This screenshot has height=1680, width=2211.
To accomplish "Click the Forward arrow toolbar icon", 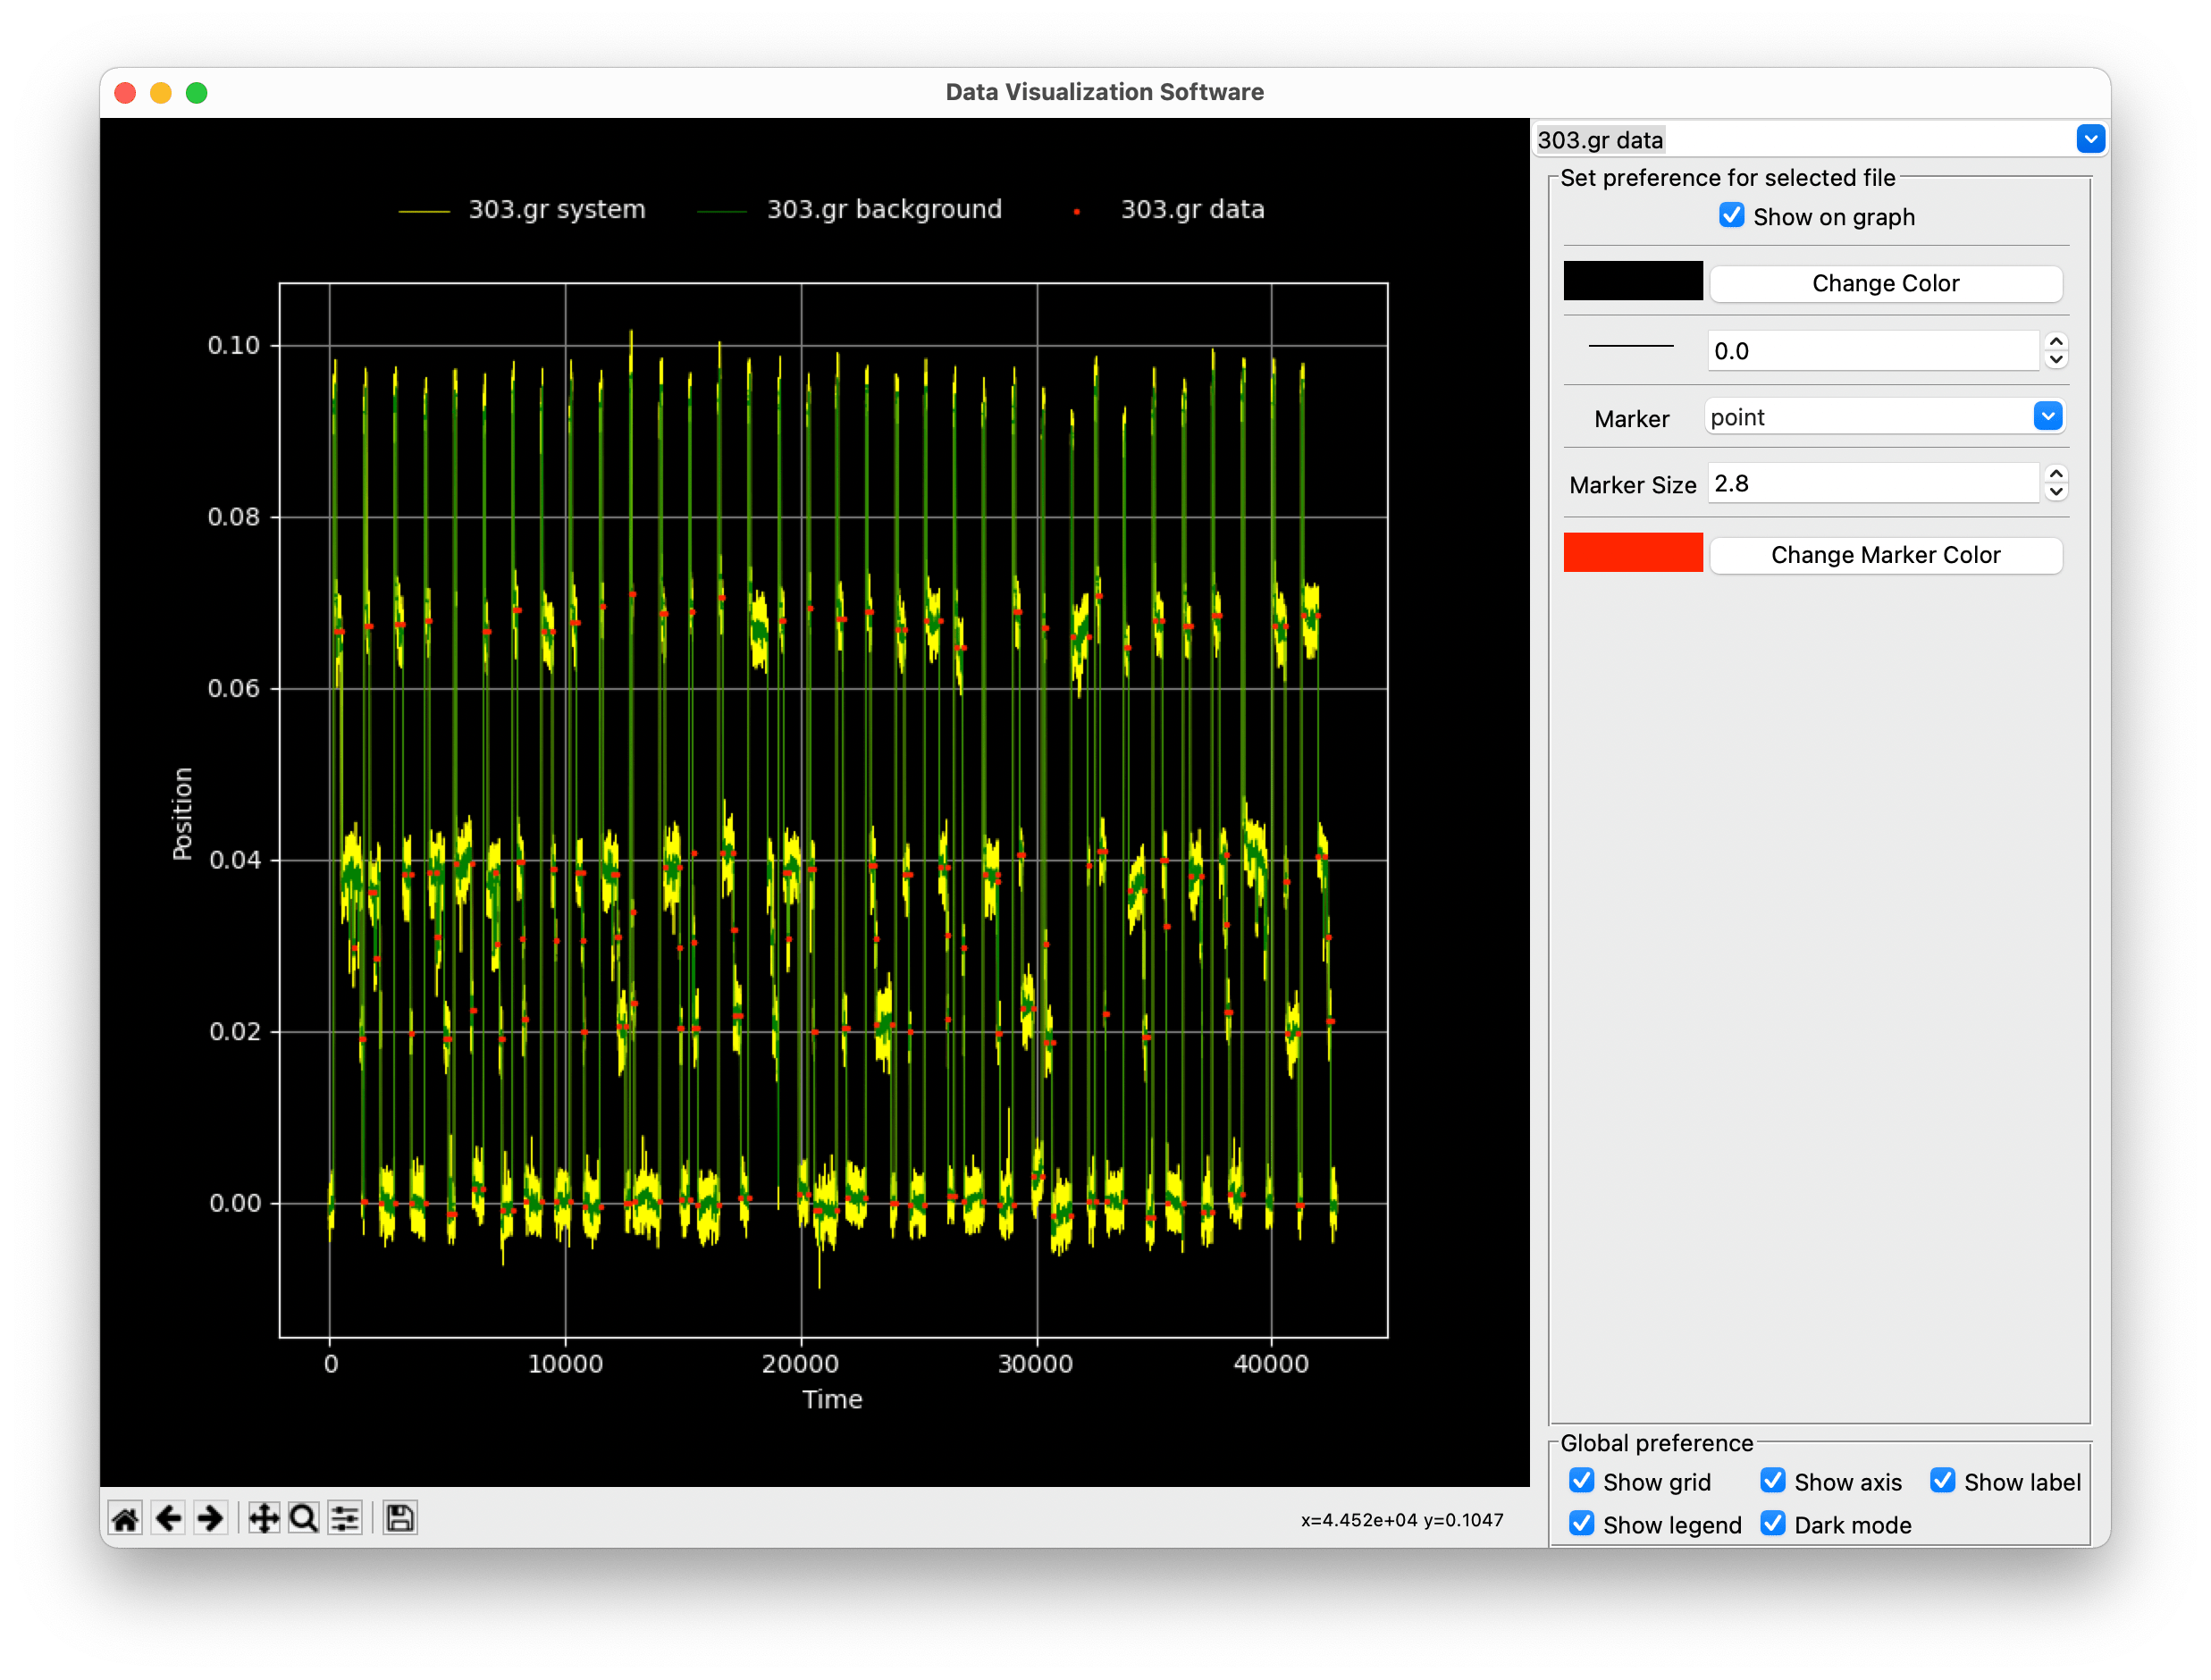I will (x=210, y=1519).
